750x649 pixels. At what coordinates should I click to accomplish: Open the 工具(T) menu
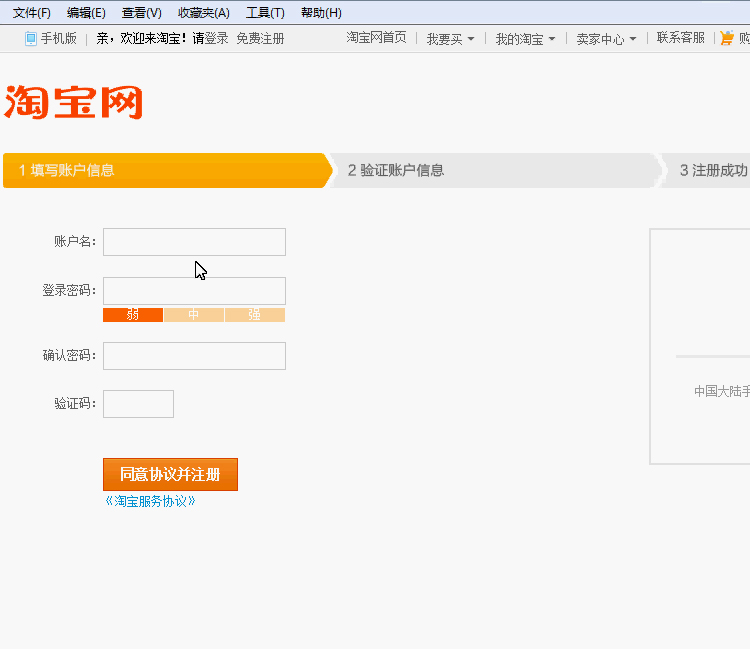click(265, 13)
